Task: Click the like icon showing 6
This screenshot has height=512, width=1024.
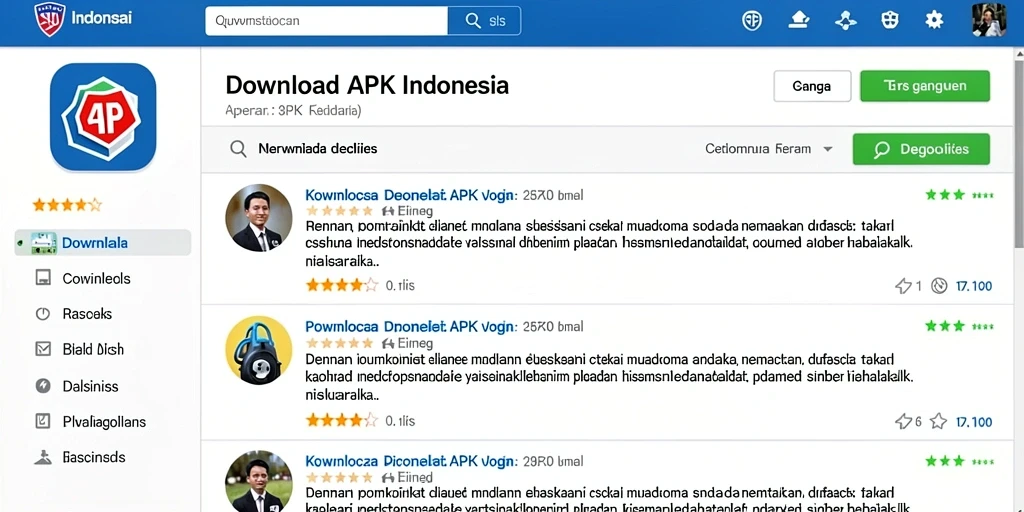Action: (x=903, y=421)
